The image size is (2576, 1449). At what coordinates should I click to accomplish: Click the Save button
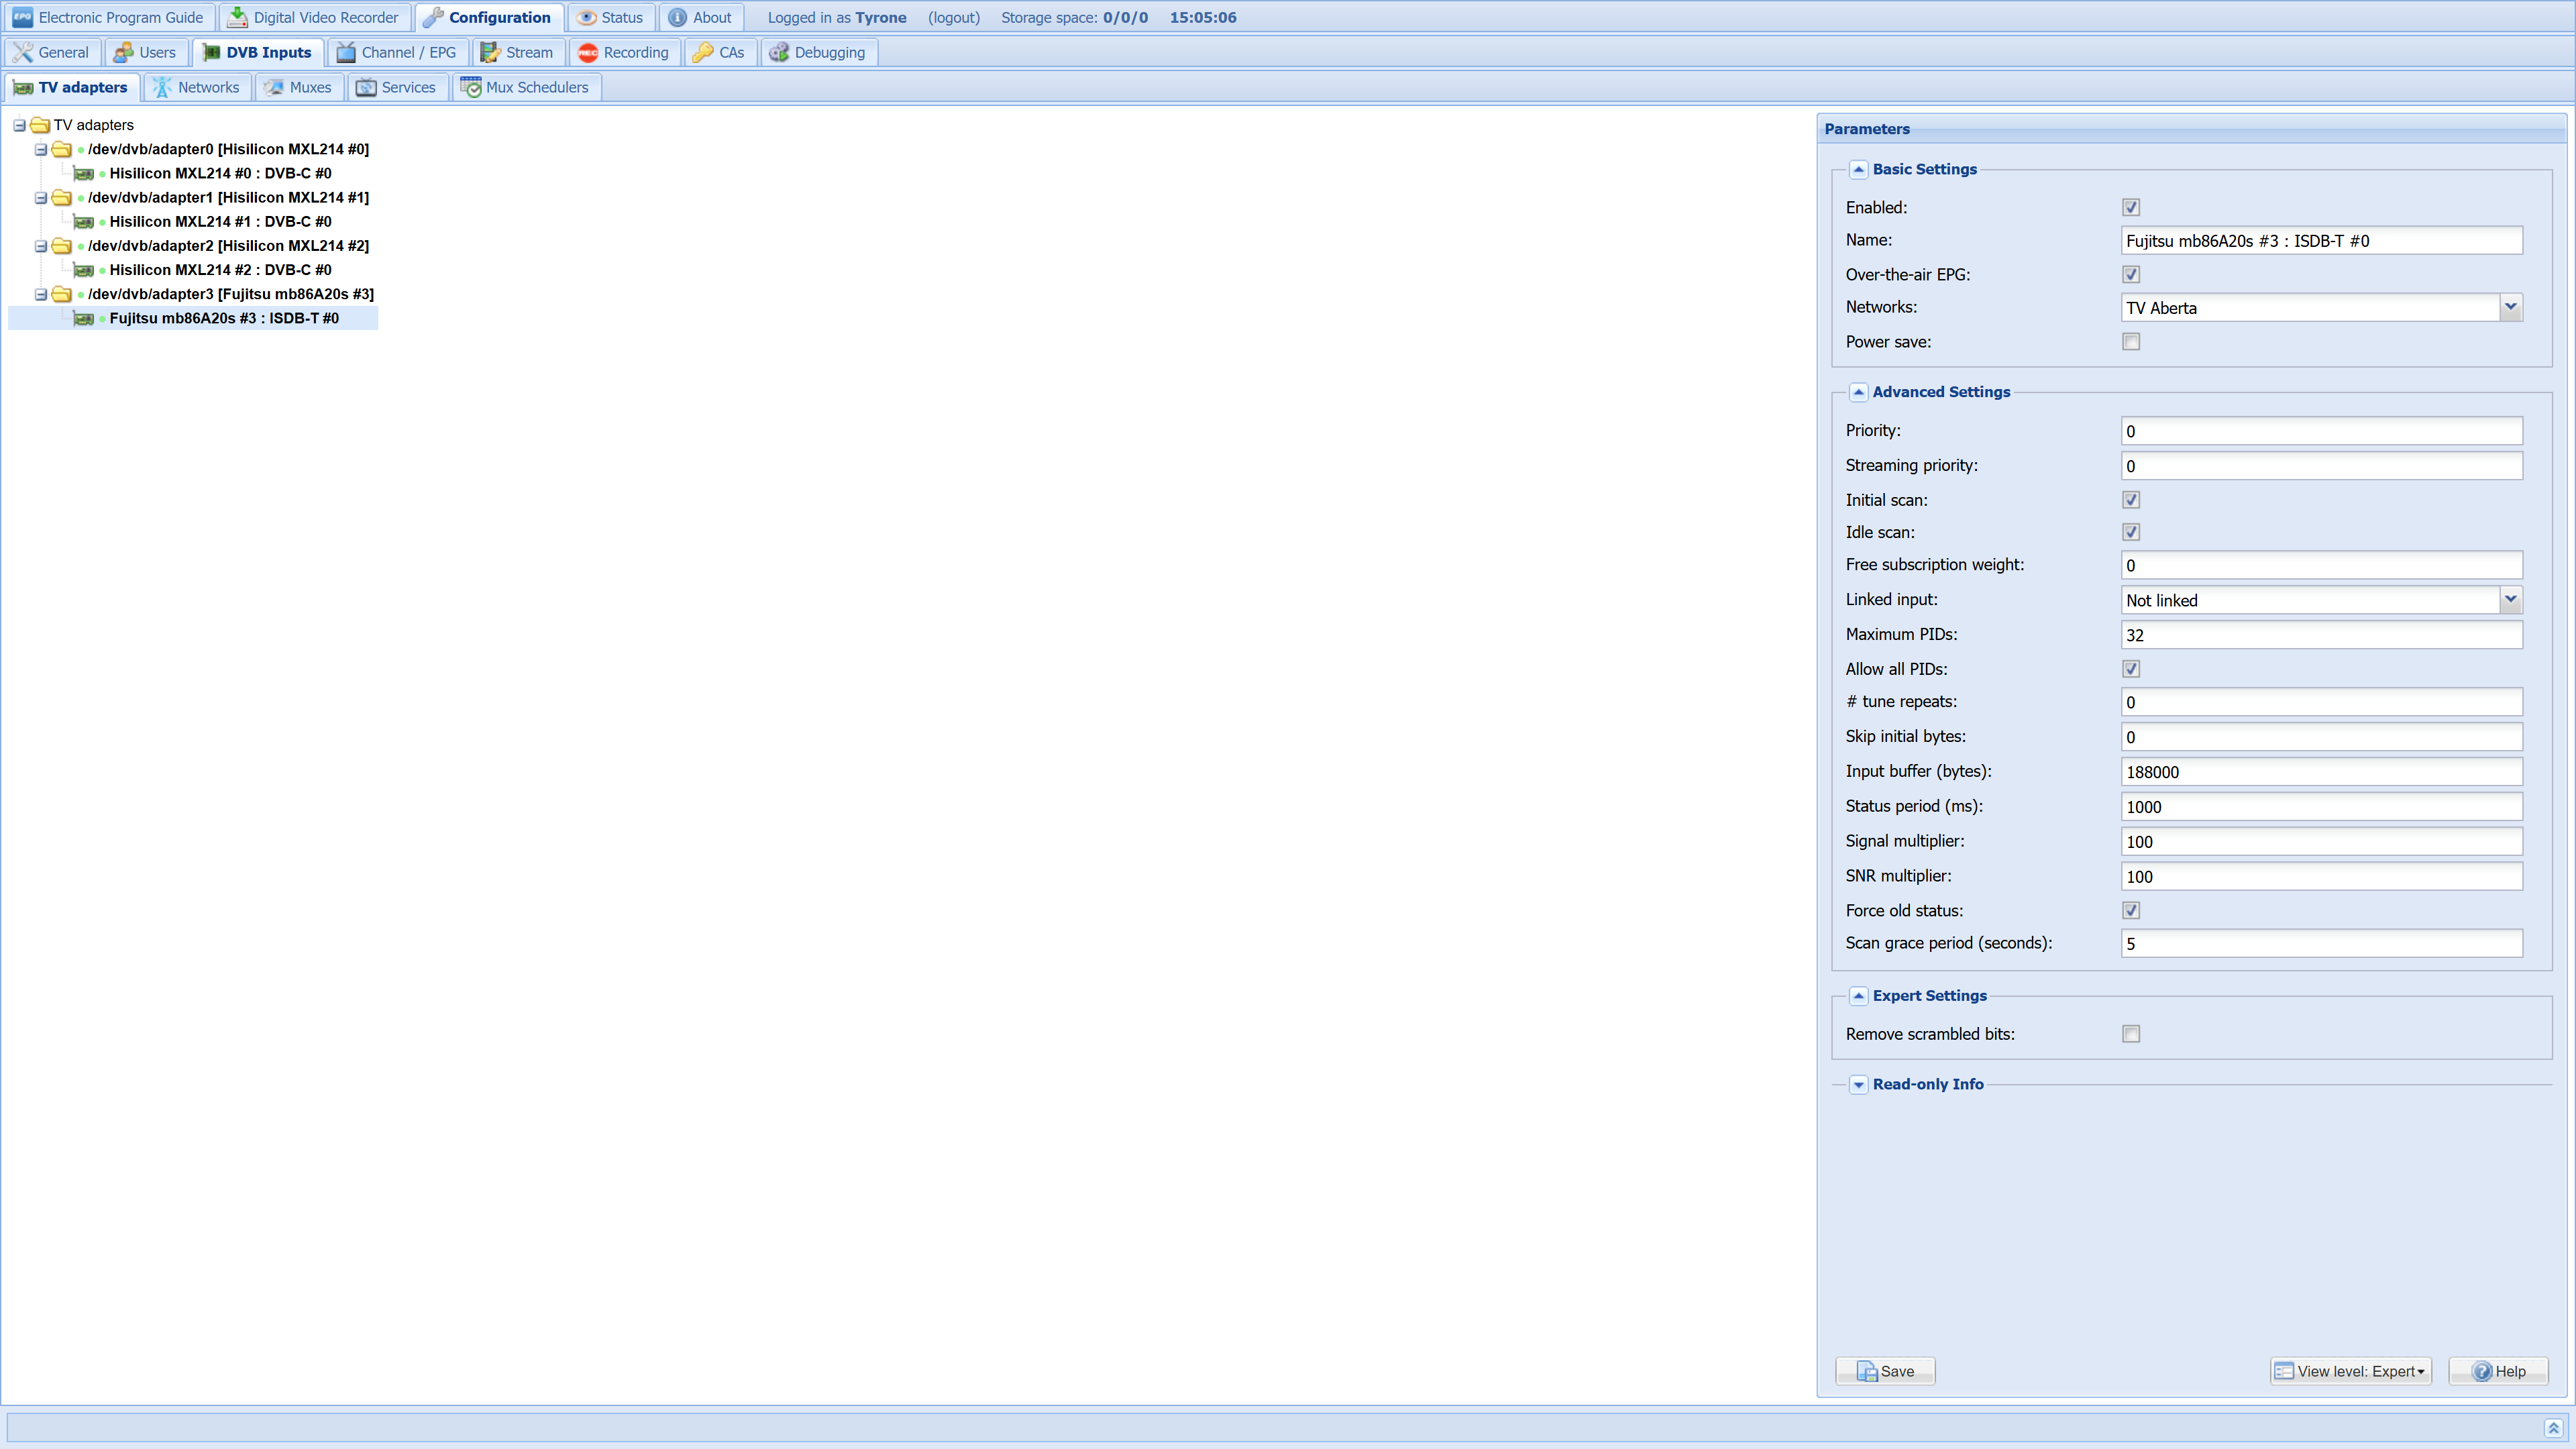1885,1371
